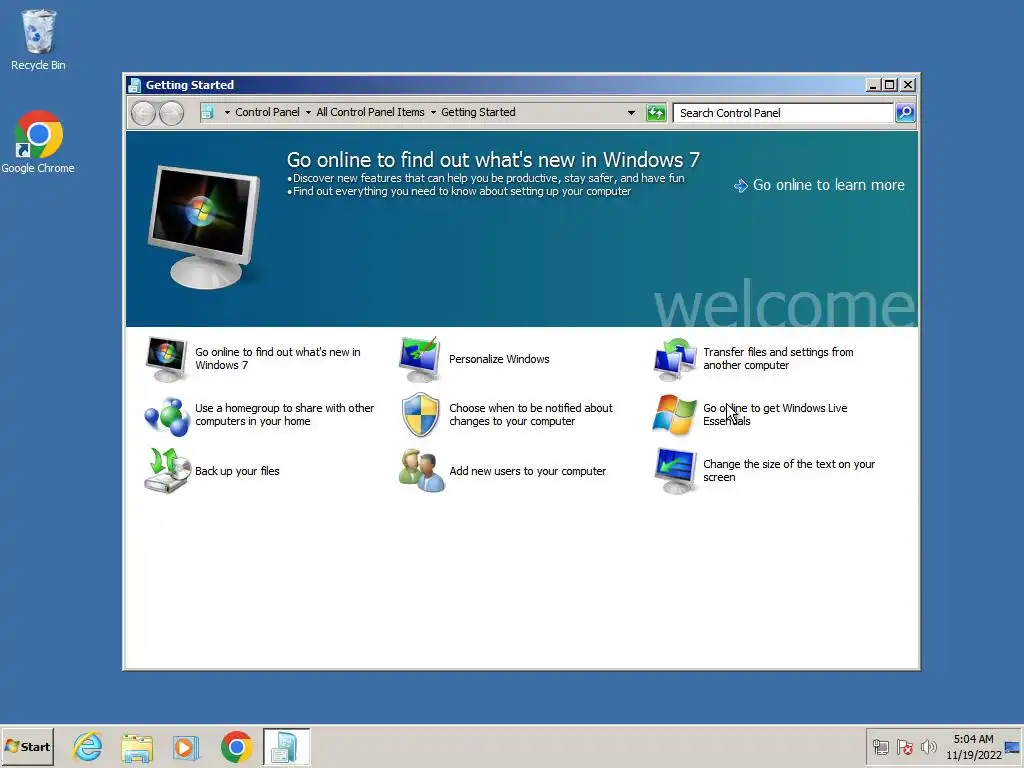Click the Windows Live Essentials flag icon
Screen dimensions: 1024x768
[x=675, y=415]
